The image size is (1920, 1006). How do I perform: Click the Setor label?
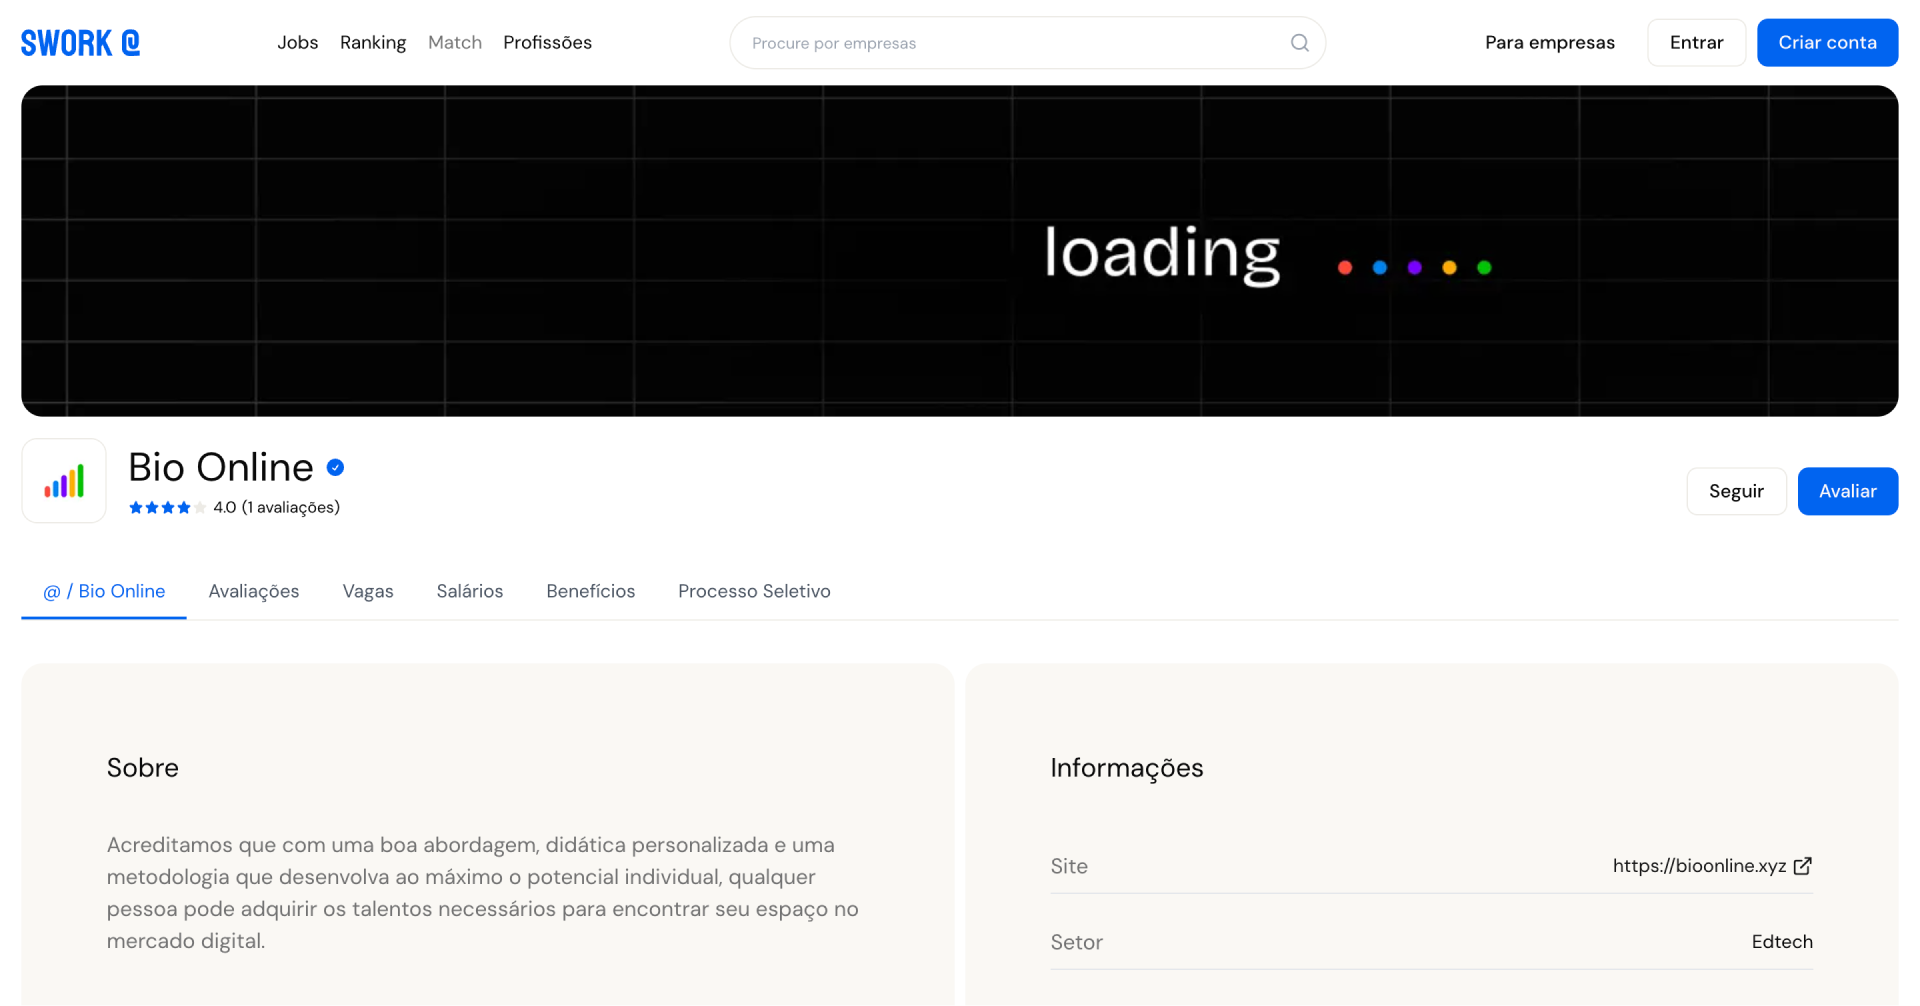point(1077,942)
